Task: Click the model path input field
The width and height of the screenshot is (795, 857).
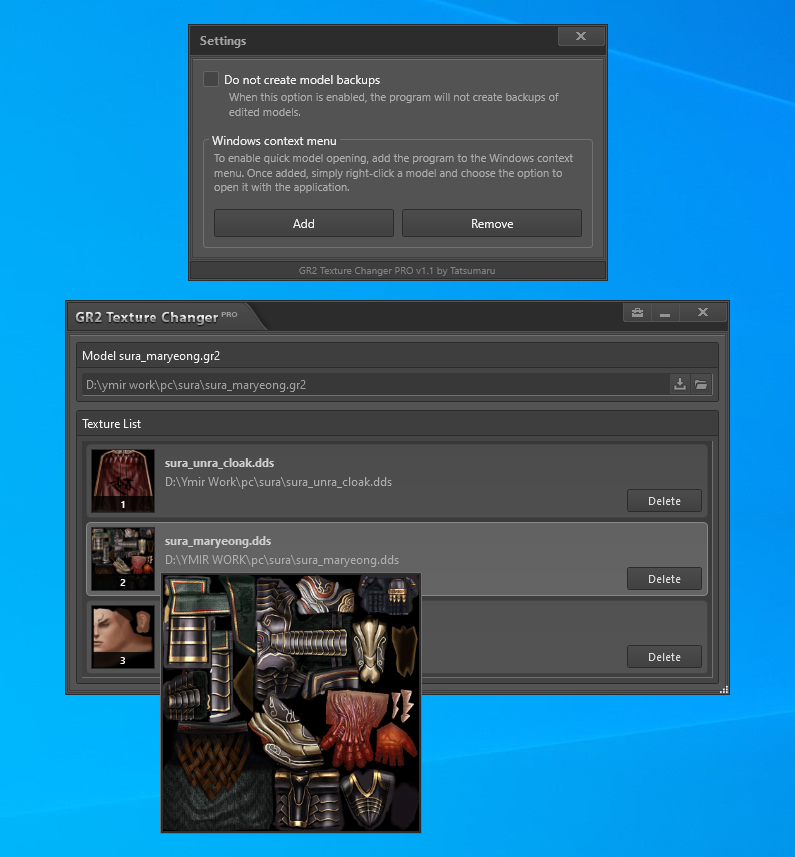Action: [x=375, y=384]
